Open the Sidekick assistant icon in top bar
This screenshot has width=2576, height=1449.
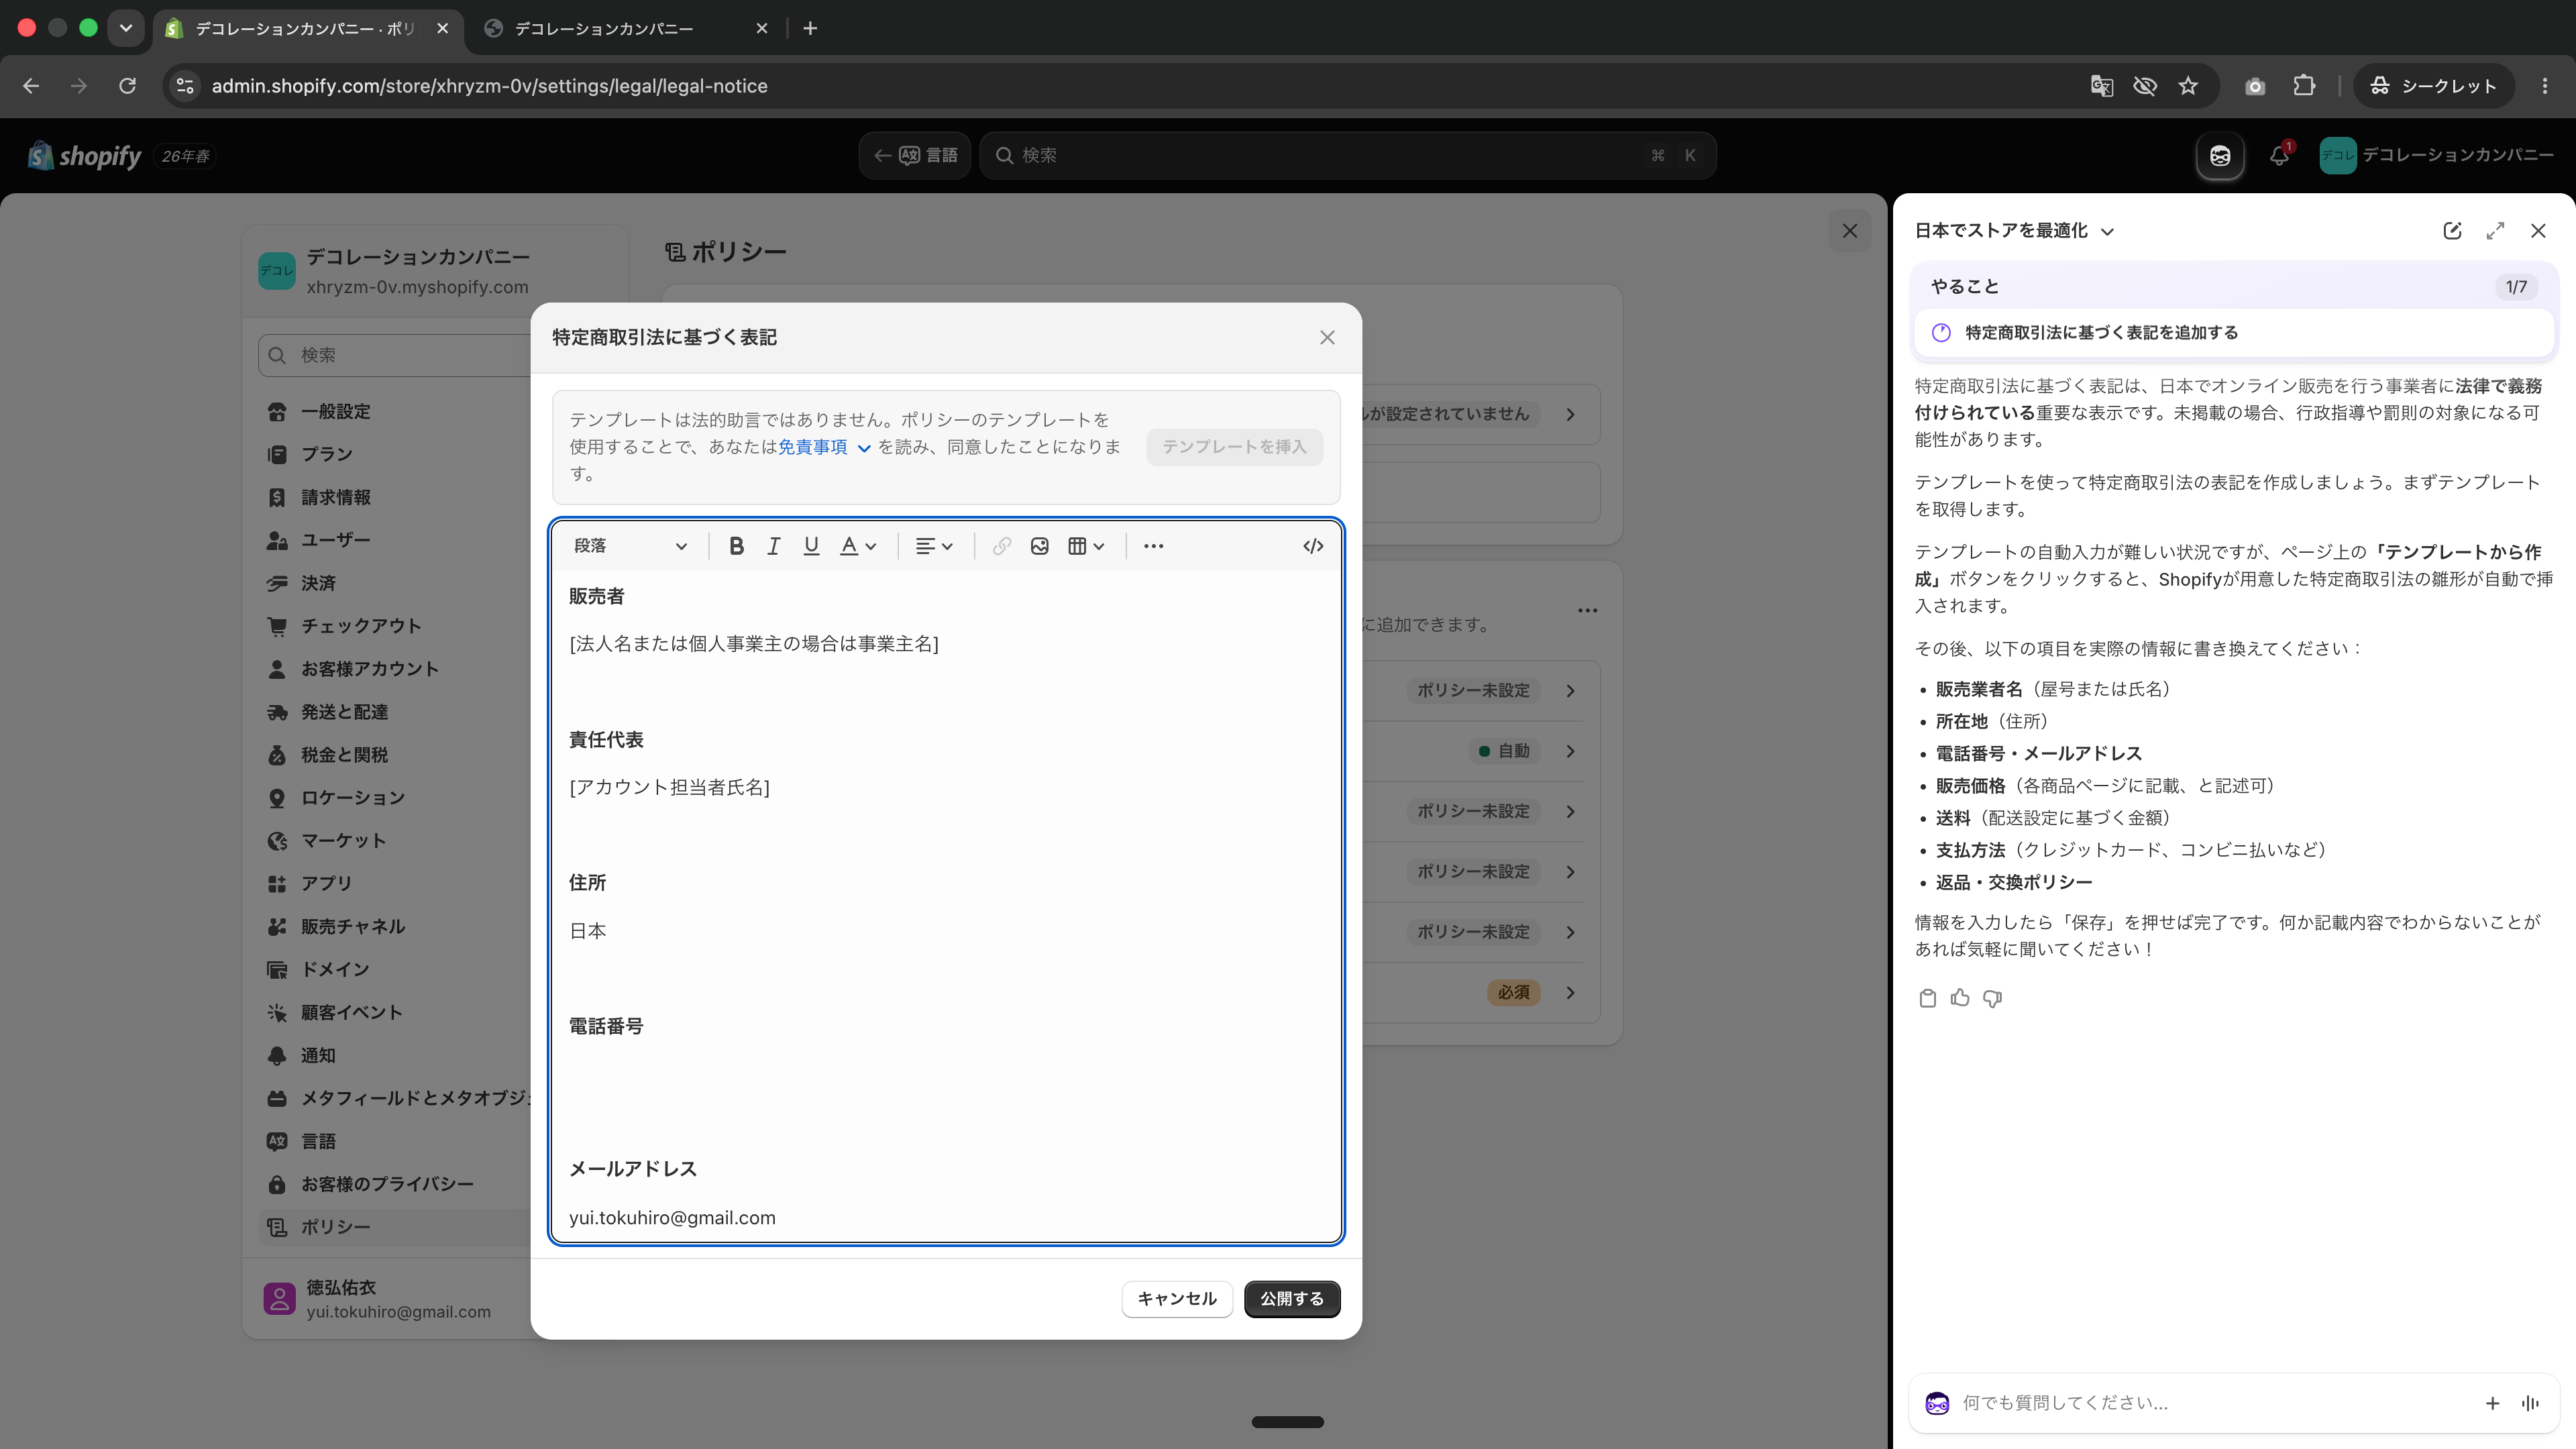coord(2220,155)
